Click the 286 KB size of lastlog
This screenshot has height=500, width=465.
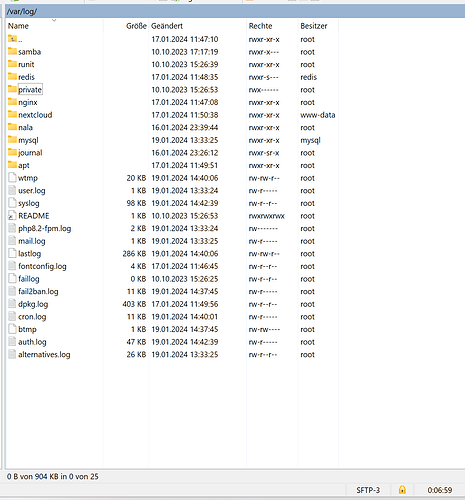pyautogui.click(x=134, y=254)
